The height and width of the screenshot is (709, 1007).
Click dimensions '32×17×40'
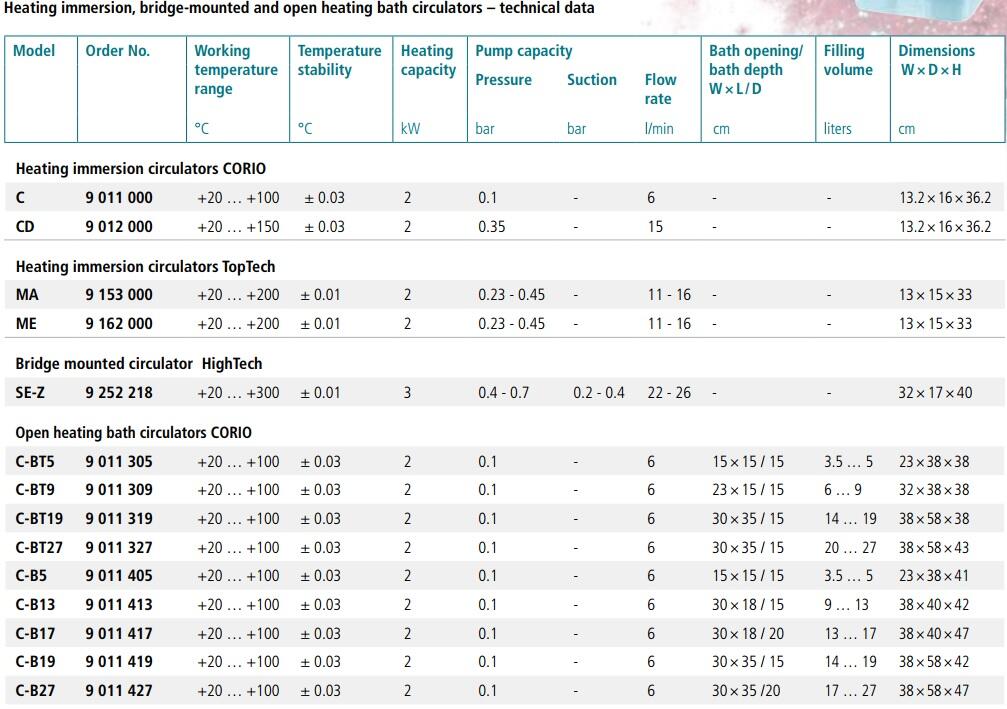(935, 392)
